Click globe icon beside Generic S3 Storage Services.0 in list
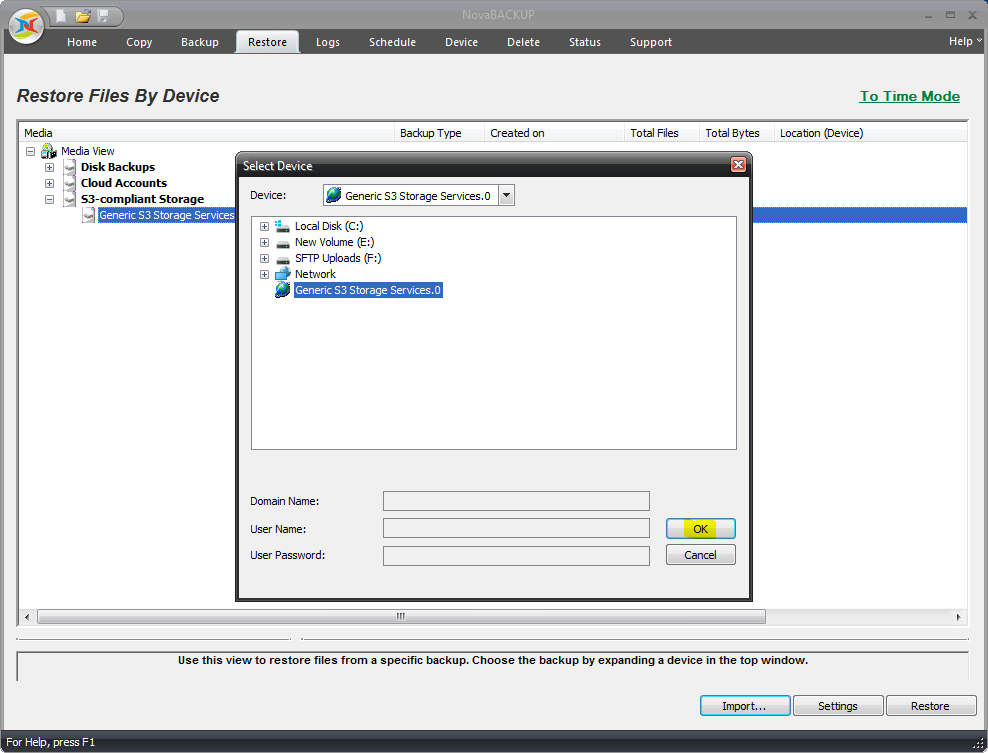Screen dimensions: 988x753 (x=283, y=290)
